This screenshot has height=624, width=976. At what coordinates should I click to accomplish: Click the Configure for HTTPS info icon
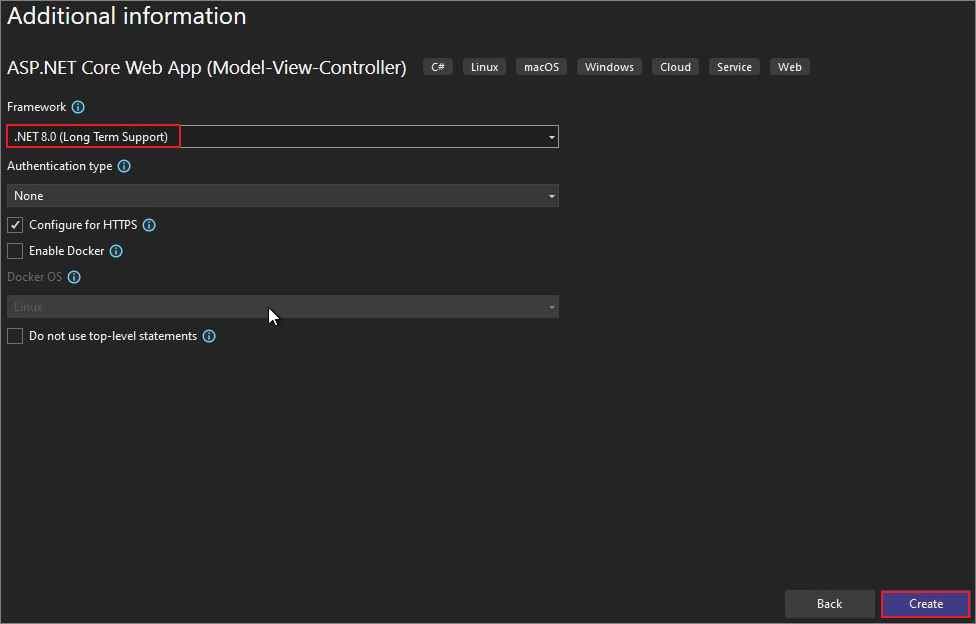(x=149, y=225)
